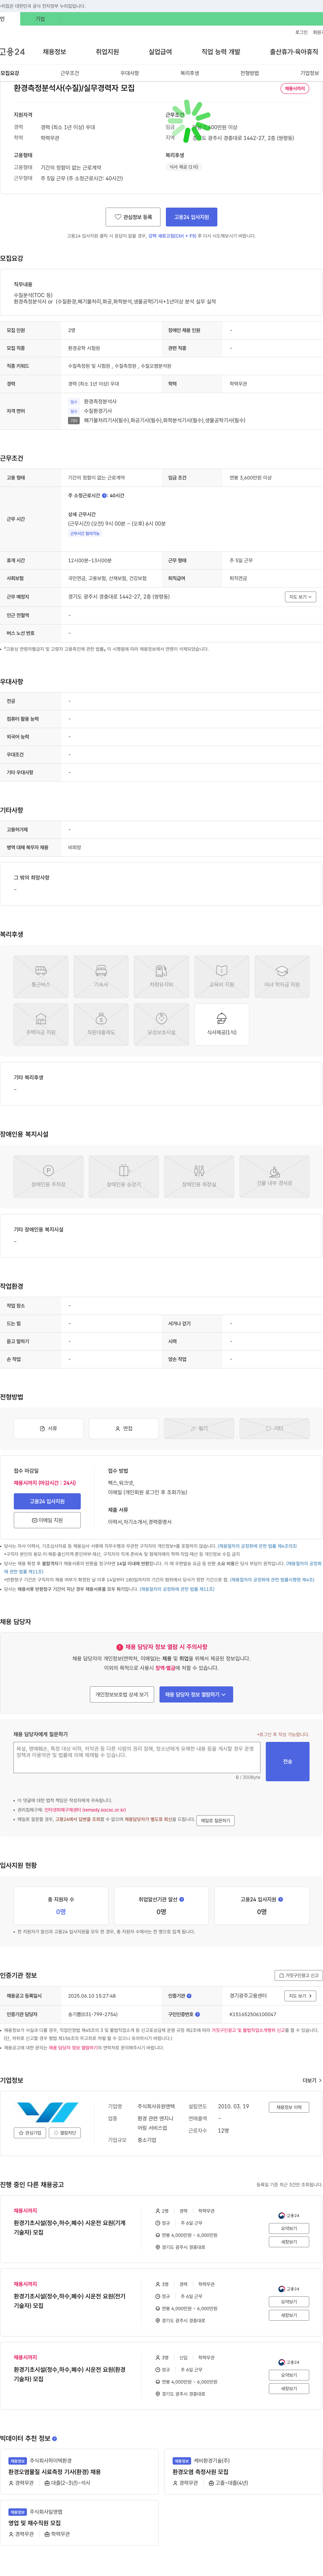The width and height of the screenshot is (323, 2576).
Task: Open the company's 채용정보 이력 button
Action: (289, 2107)
